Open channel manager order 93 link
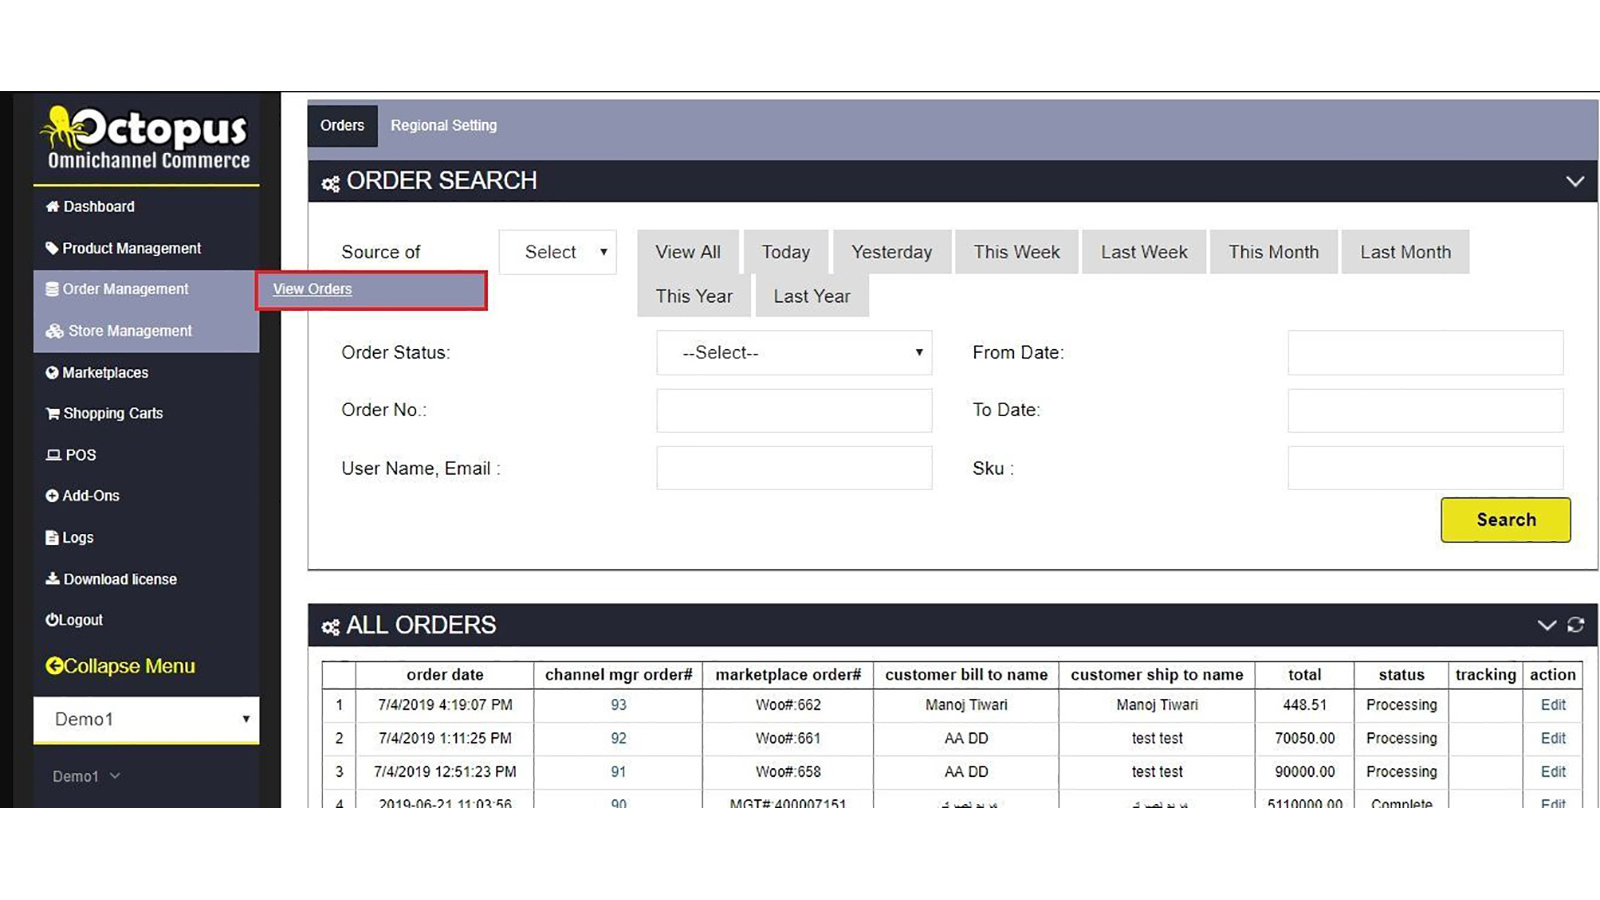The width and height of the screenshot is (1600, 900). pos(618,705)
